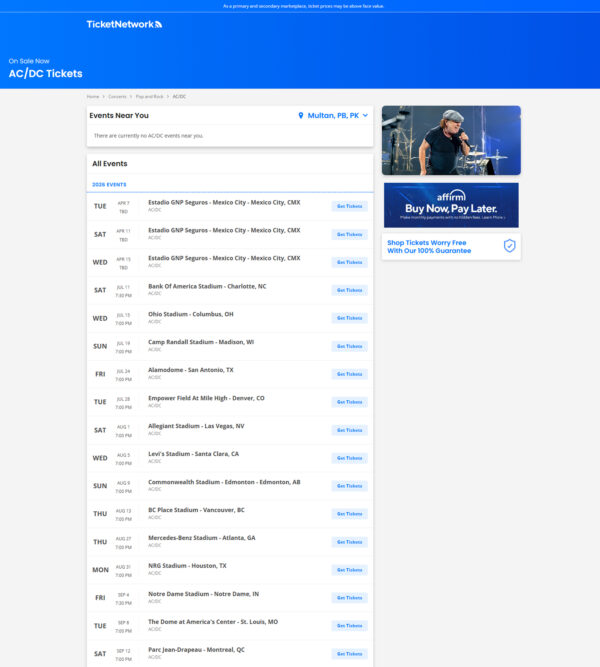The width and height of the screenshot is (600, 667).
Task: Get tickets for Bank of America Stadium Charlotte
Action: click(x=349, y=290)
